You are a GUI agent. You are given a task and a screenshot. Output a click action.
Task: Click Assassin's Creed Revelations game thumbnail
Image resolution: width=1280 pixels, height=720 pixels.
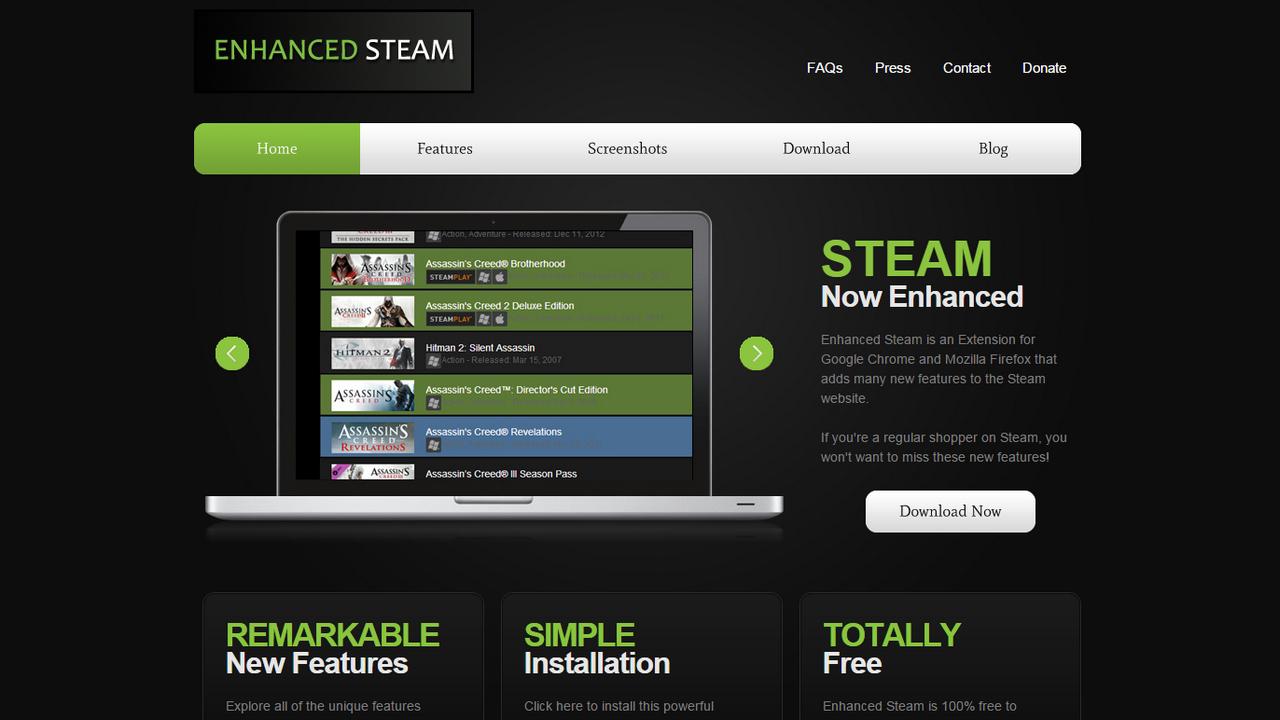coord(373,438)
